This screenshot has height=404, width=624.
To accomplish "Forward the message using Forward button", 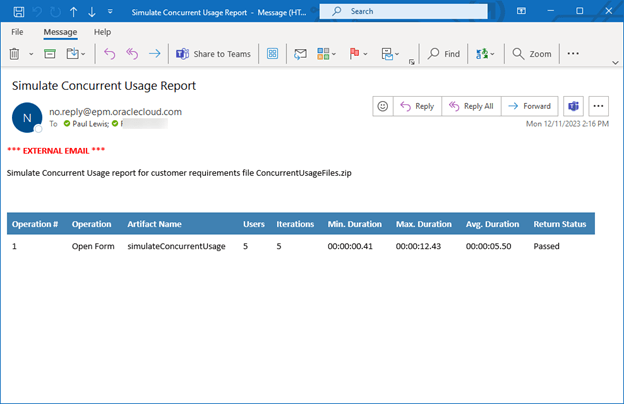I will 529,106.
